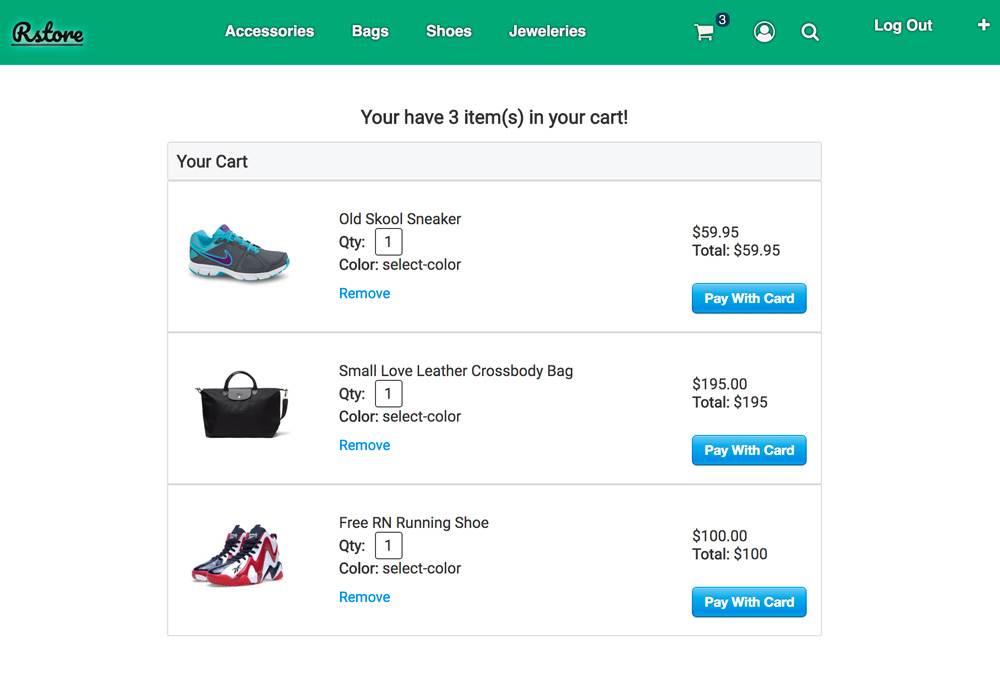Click the search magnifier icon
This screenshot has height=690, width=1000.
point(810,32)
